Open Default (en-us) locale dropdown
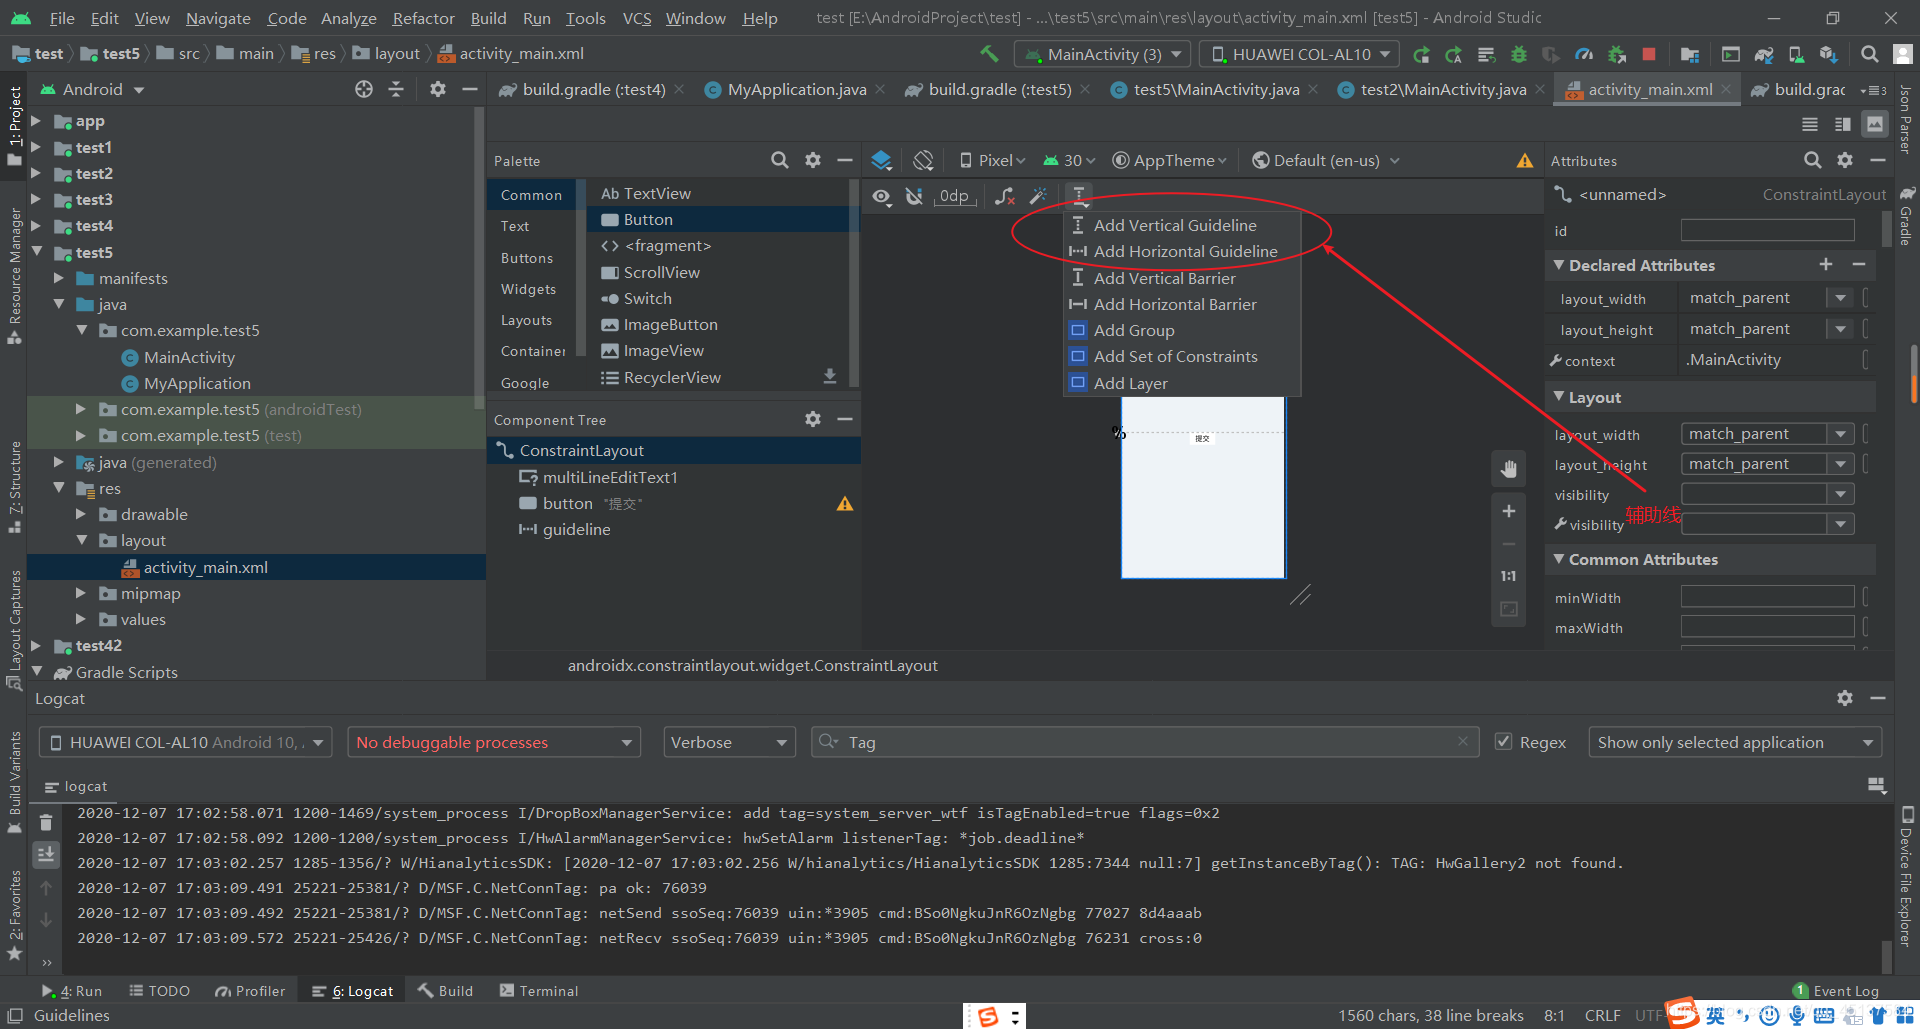This screenshot has width=1920, height=1029. click(x=1326, y=160)
